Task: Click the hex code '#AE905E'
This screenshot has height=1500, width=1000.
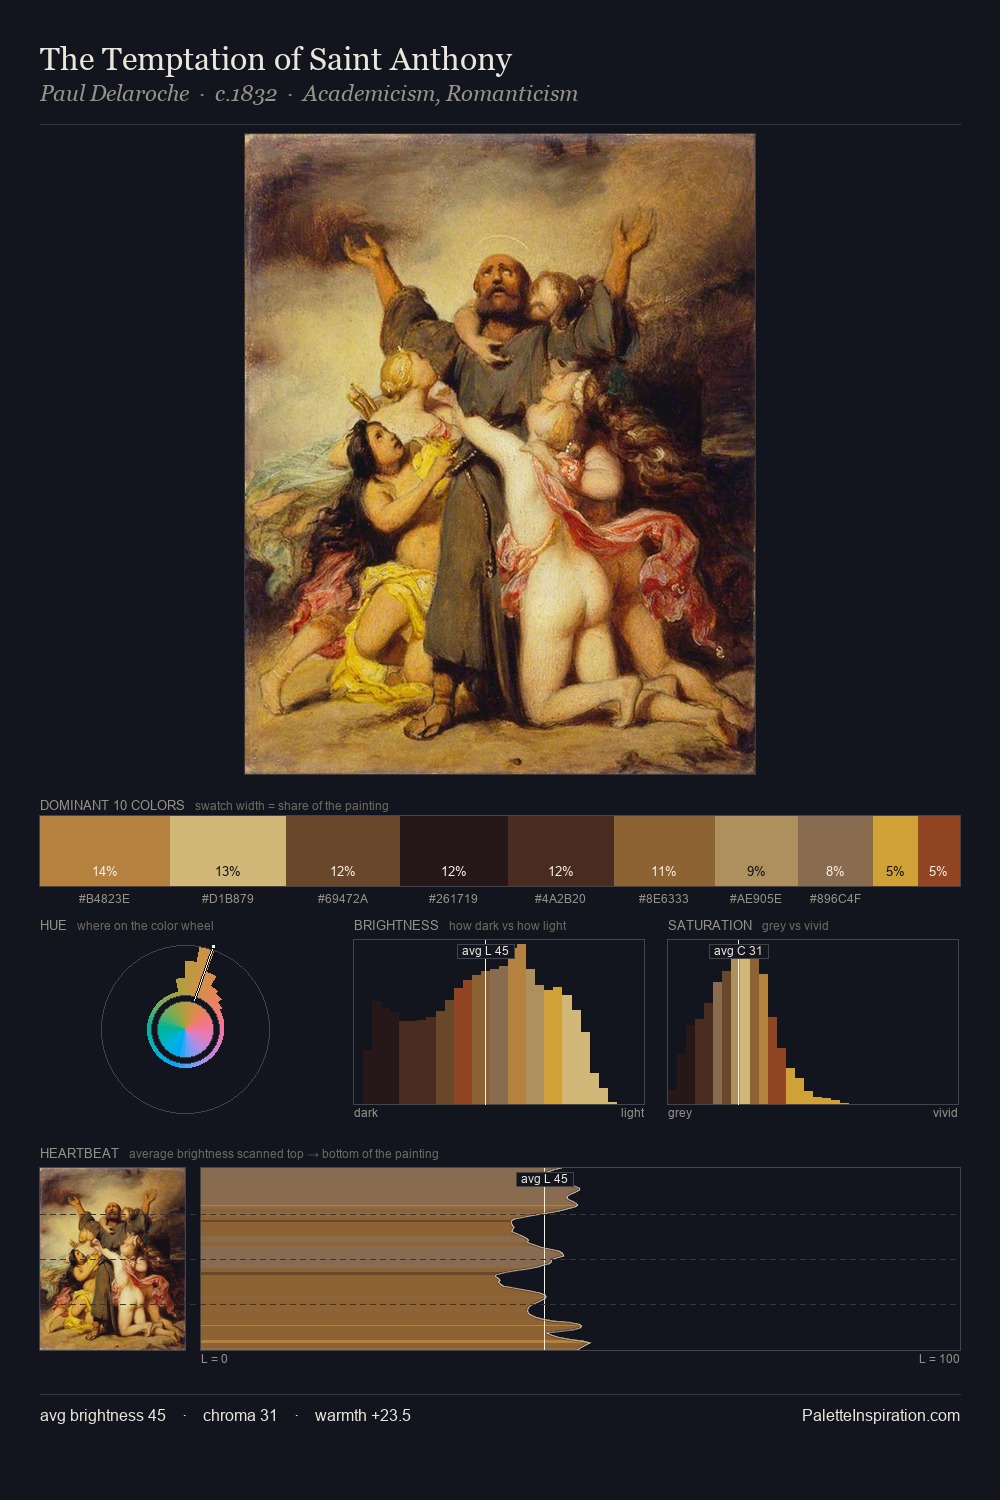Action: pos(756,898)
